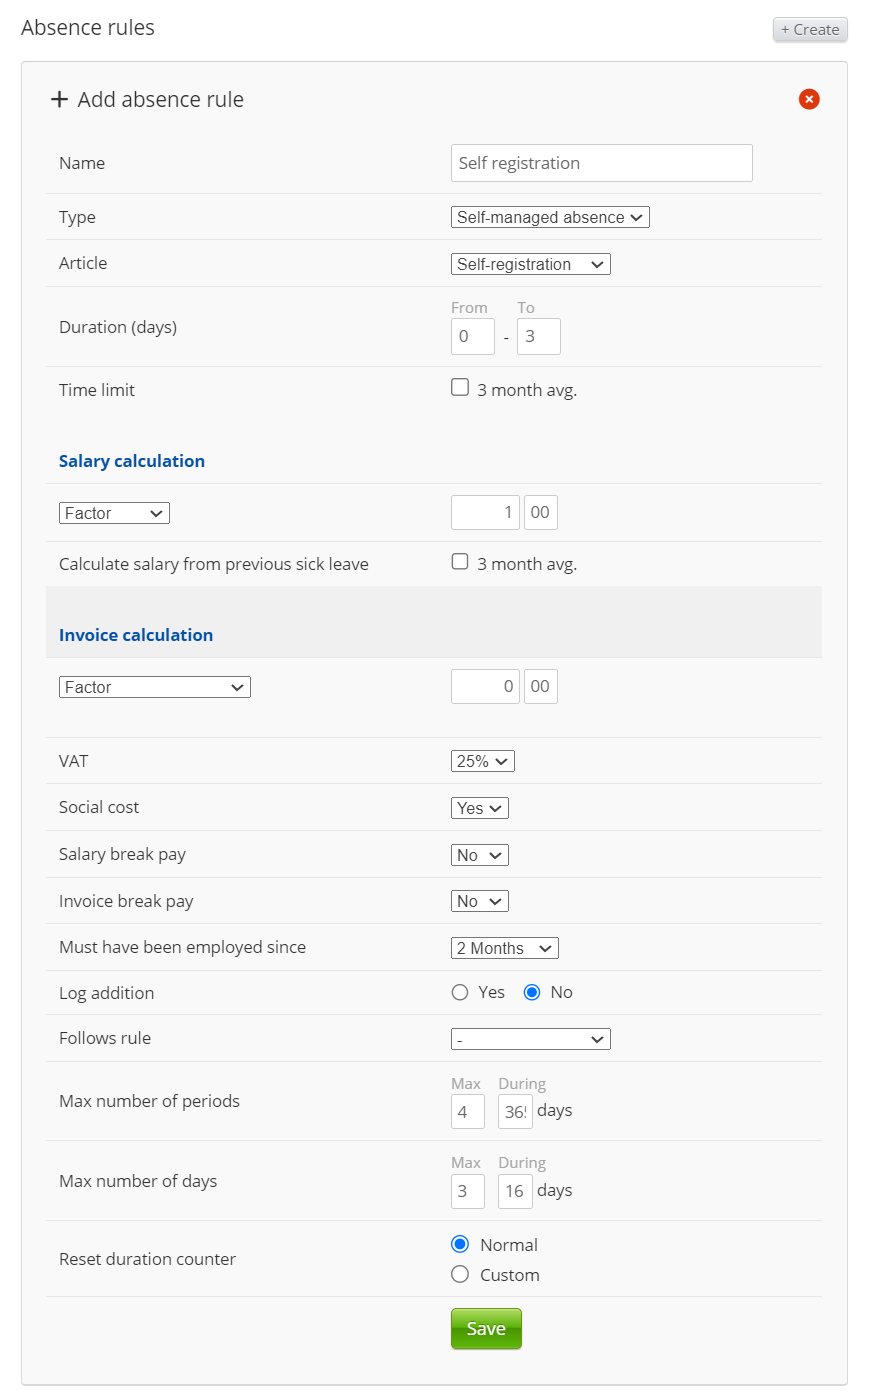Open the VAT percentage dropdown

click(482, 761)
